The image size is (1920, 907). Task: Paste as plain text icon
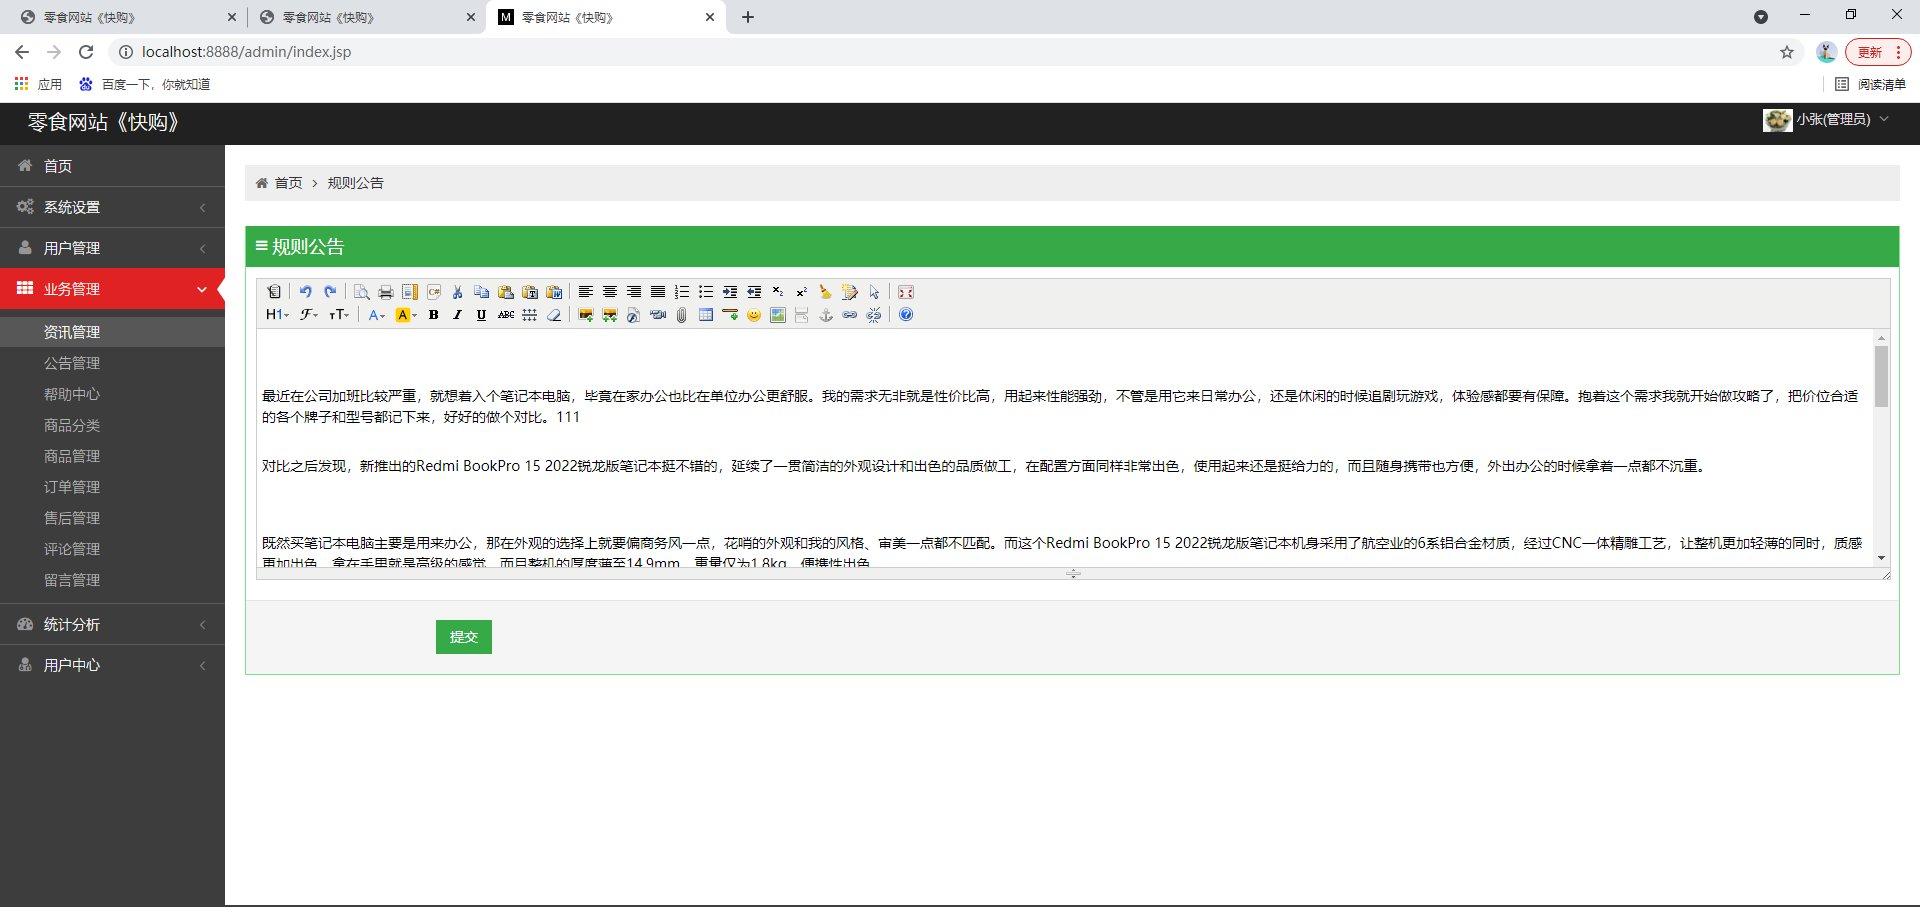point(530,292)
